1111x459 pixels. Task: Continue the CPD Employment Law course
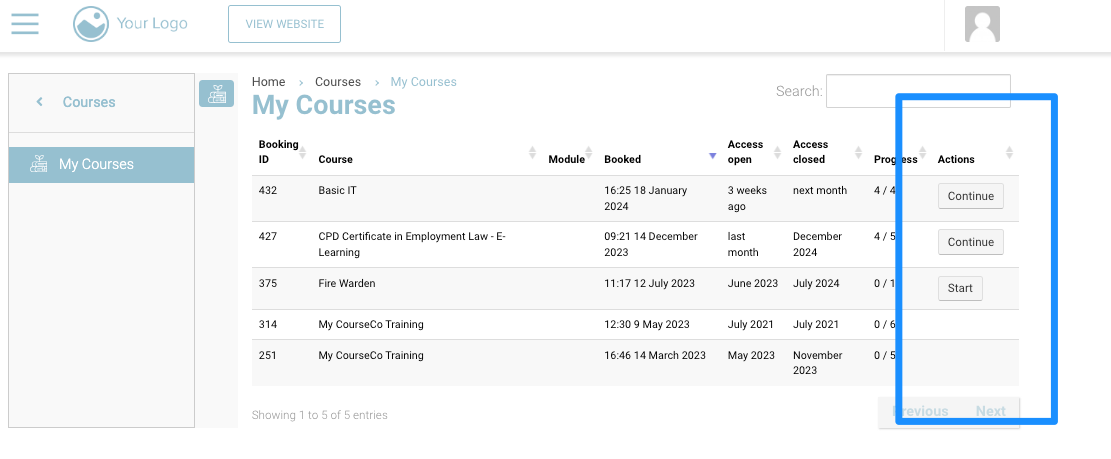[970, 242]
